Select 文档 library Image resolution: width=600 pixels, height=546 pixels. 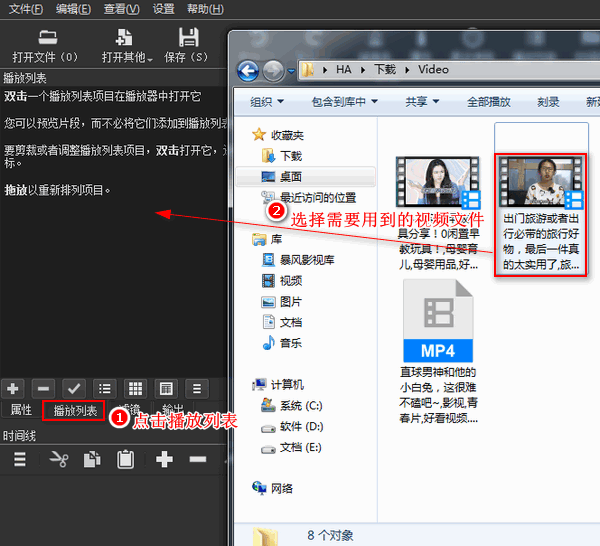click(x=282, y=323)
